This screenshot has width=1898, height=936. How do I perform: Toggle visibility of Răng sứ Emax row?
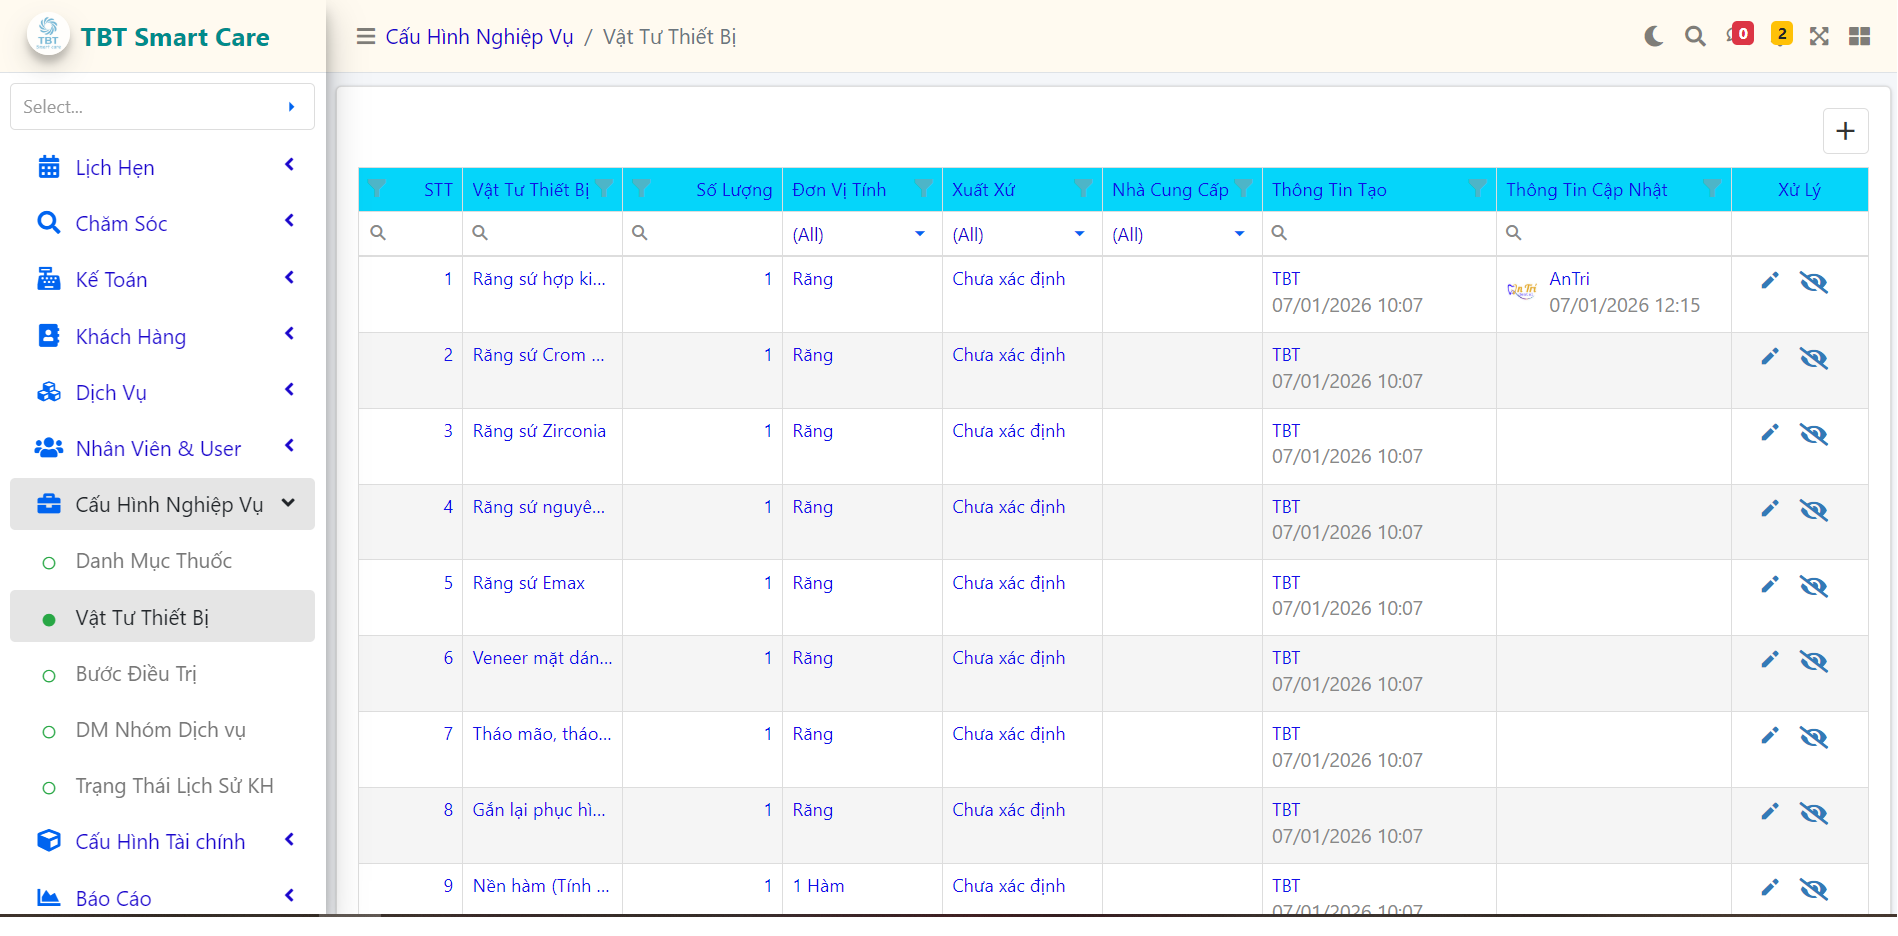1813,586
